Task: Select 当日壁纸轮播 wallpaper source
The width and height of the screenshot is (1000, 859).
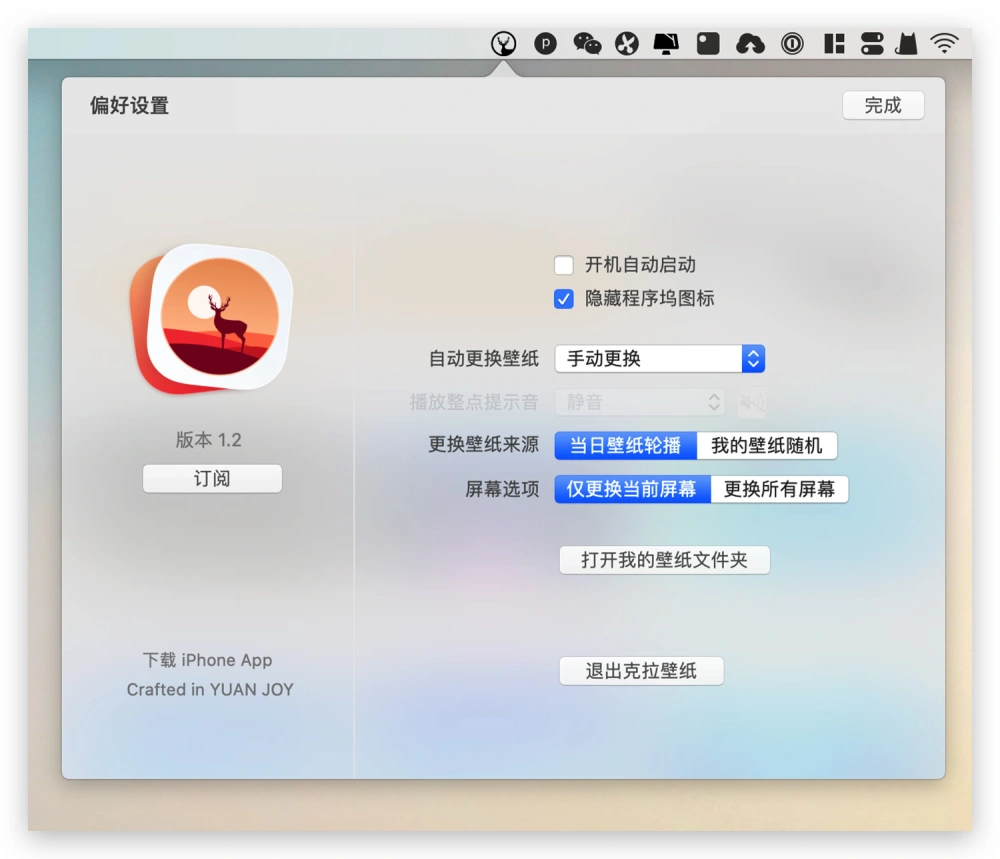Action: tap(626, 445)
